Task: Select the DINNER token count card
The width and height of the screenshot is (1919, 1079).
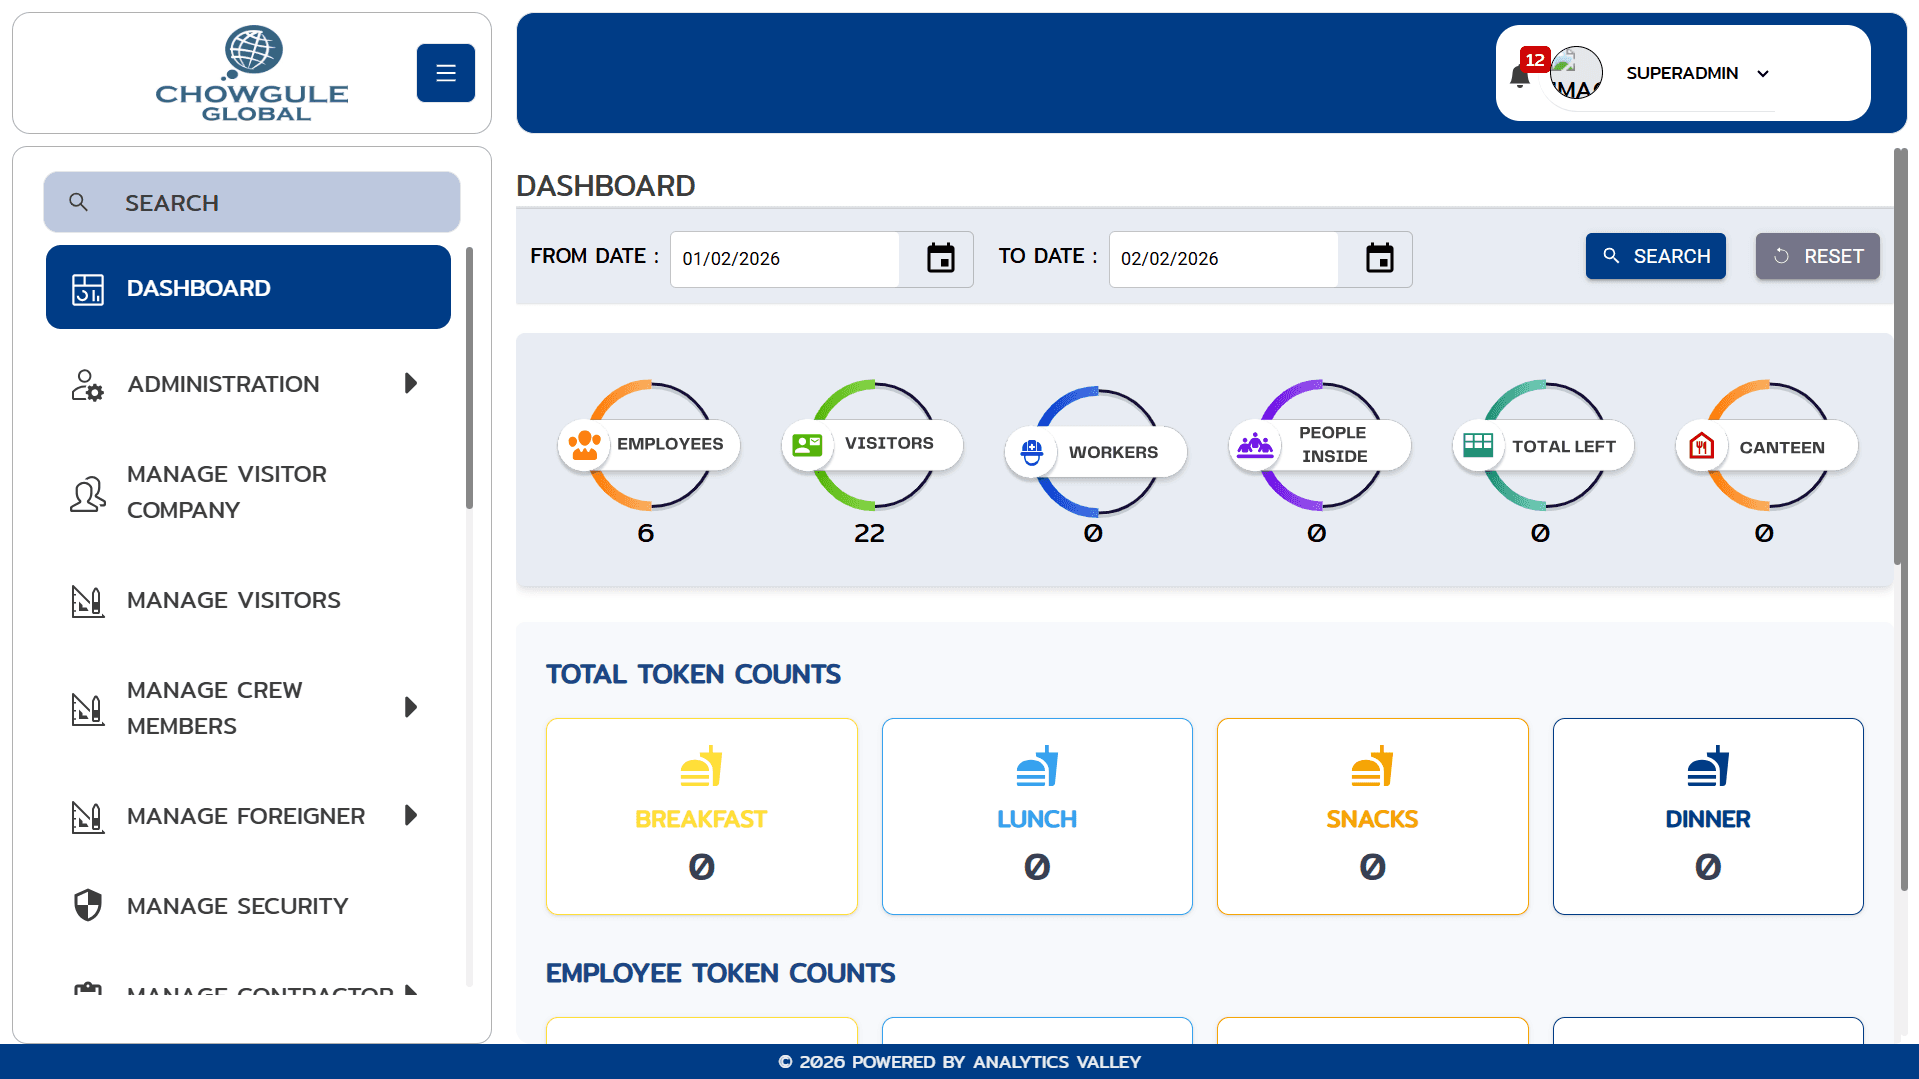Action: point(1708,816)
